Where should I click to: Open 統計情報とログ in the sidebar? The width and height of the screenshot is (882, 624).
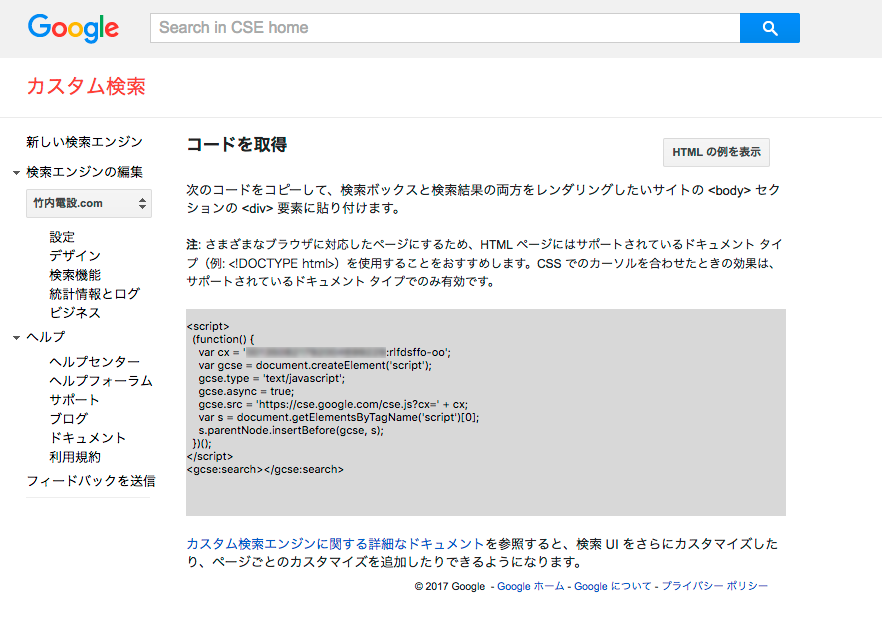click(94, 294)
